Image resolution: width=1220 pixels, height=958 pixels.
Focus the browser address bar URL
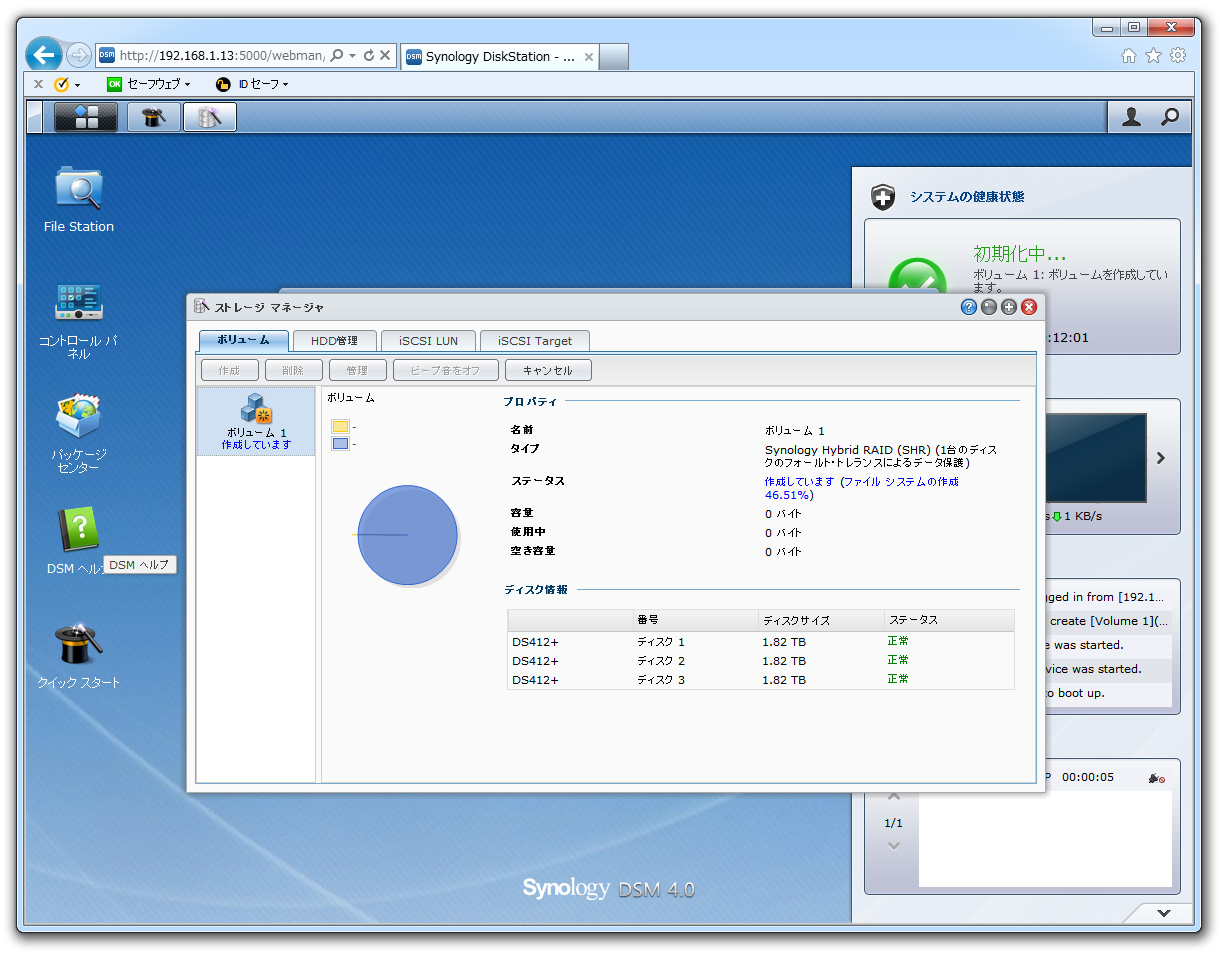click(222, 56)
